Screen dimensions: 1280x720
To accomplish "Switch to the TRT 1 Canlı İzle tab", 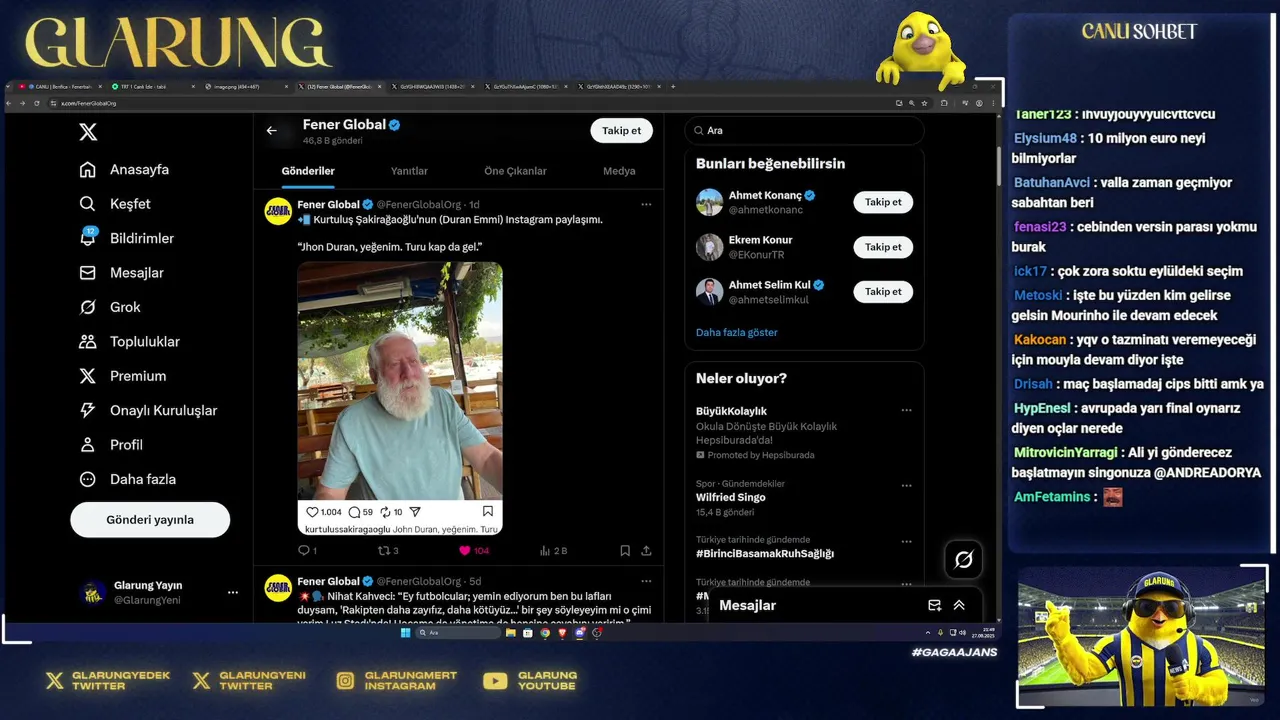I will point(153,87).
